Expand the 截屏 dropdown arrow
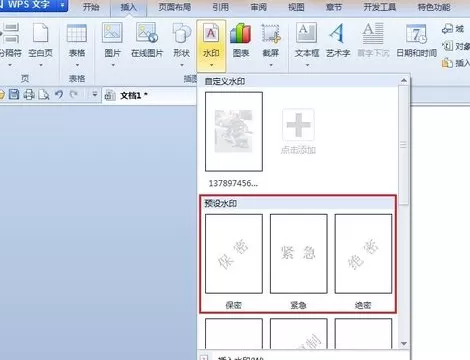The width and height of the screenshot is (470, 360). tap(271, 65)
